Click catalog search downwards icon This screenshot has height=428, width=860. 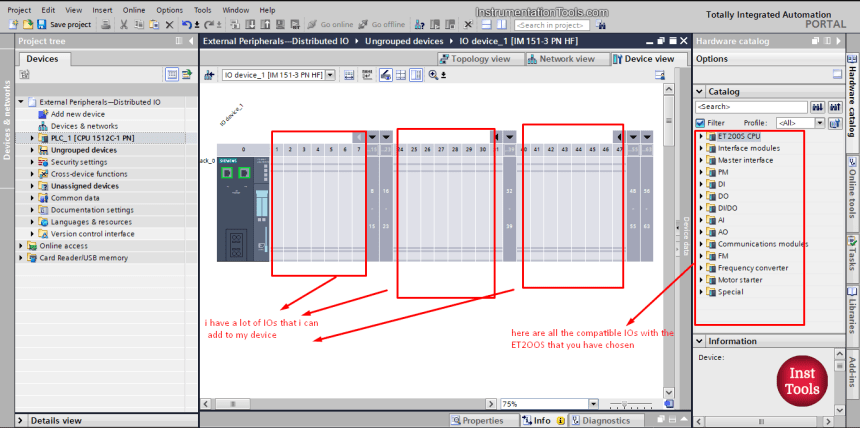818,107
